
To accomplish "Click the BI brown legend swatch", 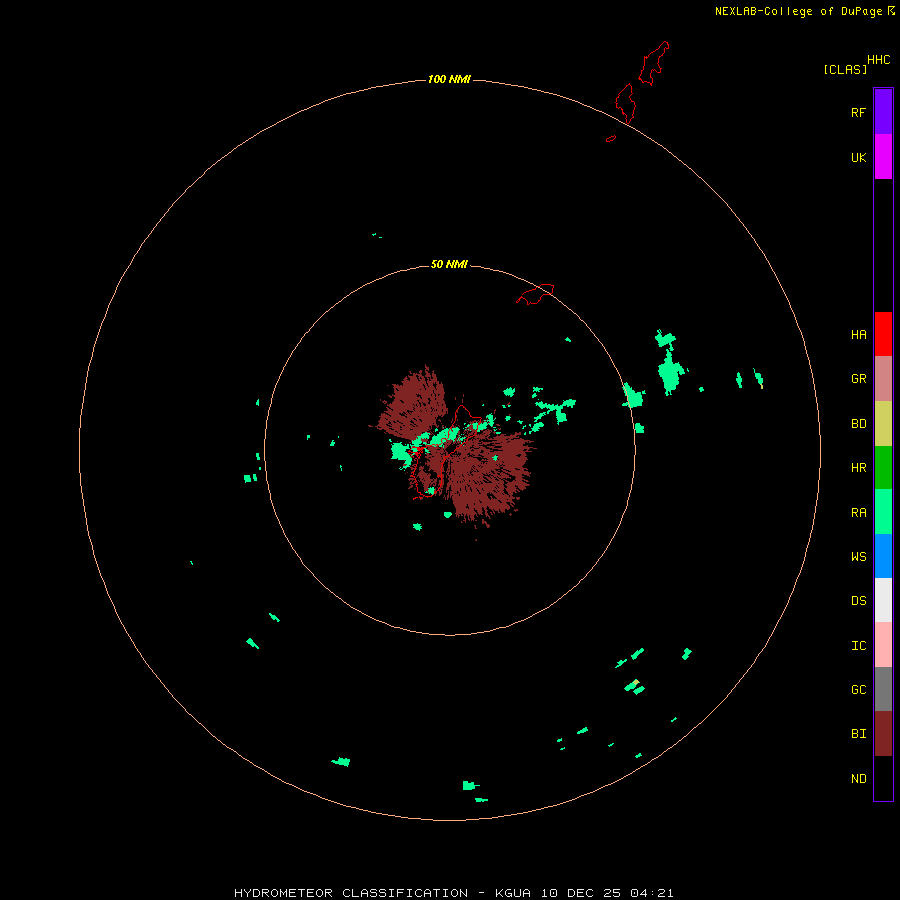I will pos(883,734).
